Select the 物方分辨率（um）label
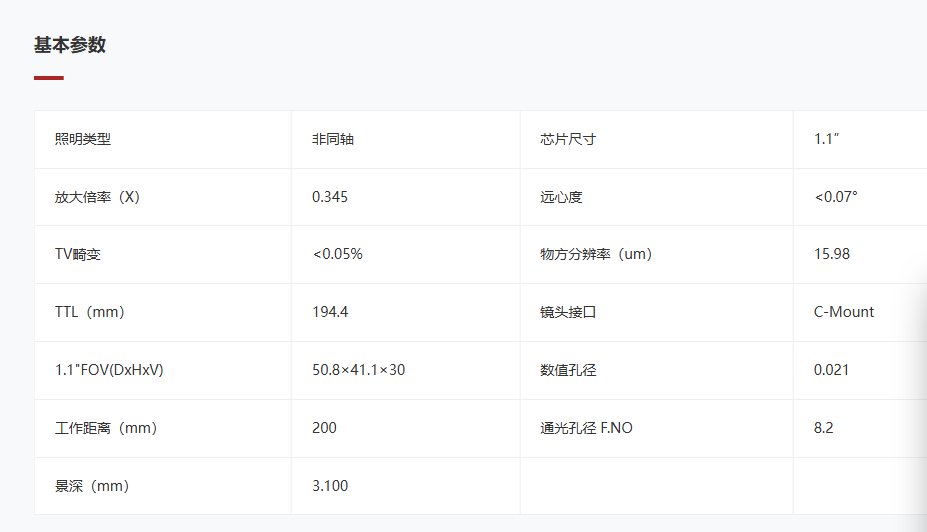Viewport: 927px width, 532px height. coord(596,254)
